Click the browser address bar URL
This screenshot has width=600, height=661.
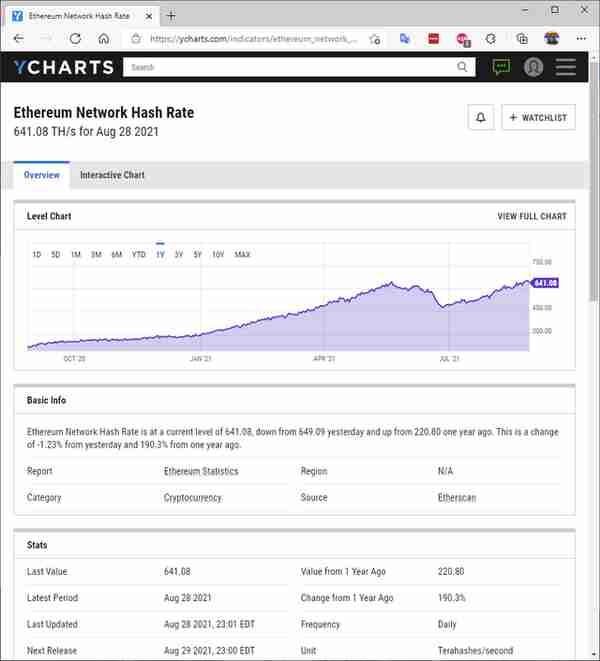[254, 39]
